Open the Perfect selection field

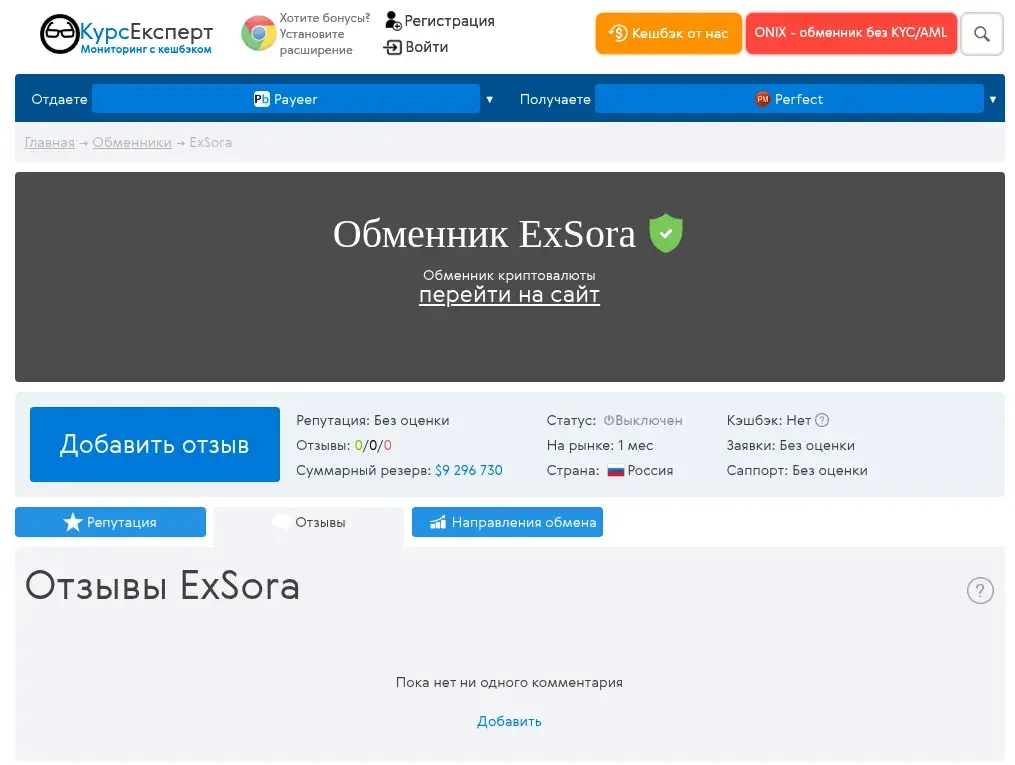[789, 99]
